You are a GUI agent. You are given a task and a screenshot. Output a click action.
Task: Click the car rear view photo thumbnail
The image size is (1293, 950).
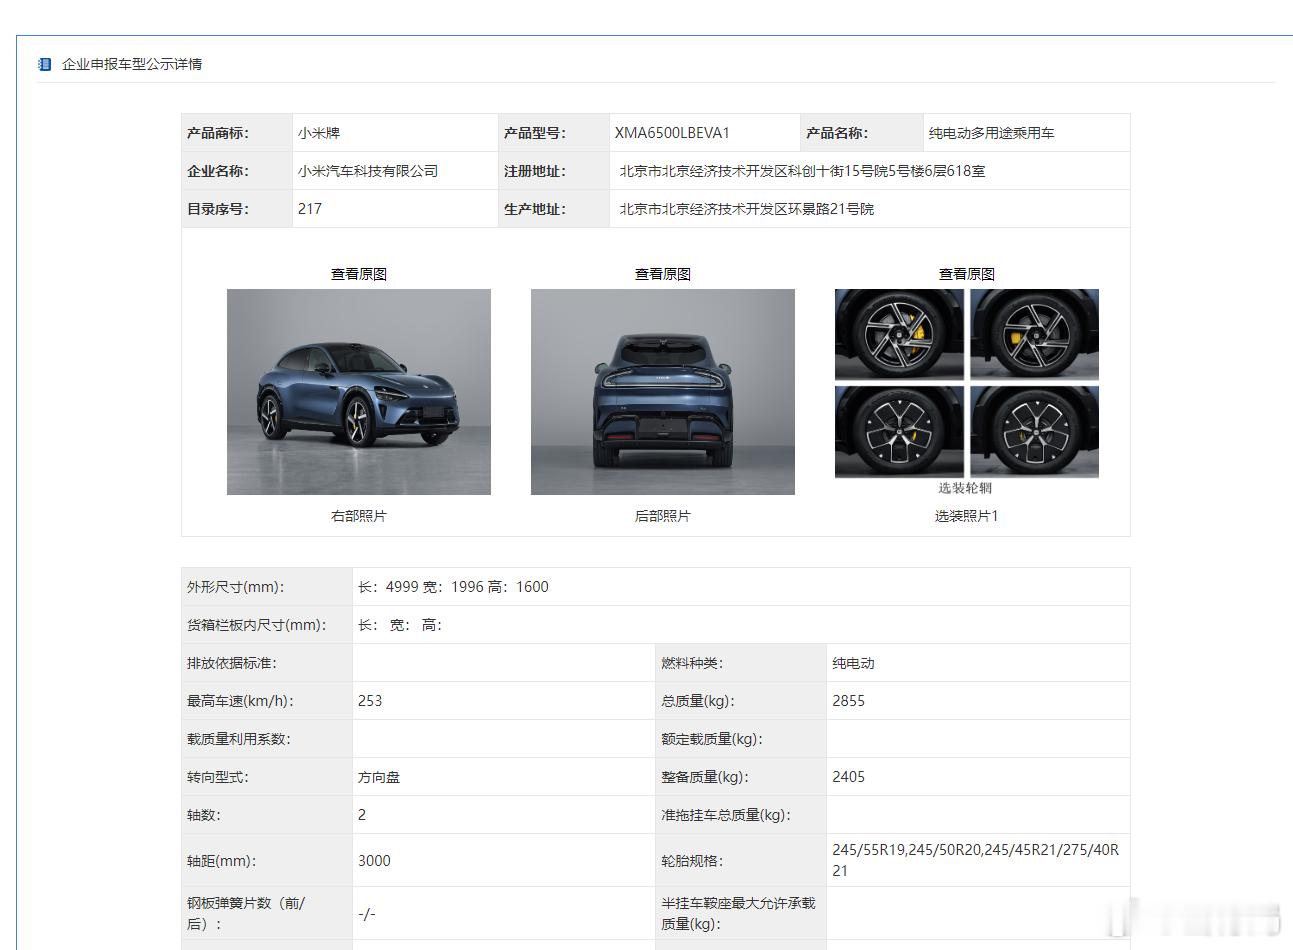tap(663, 392)
